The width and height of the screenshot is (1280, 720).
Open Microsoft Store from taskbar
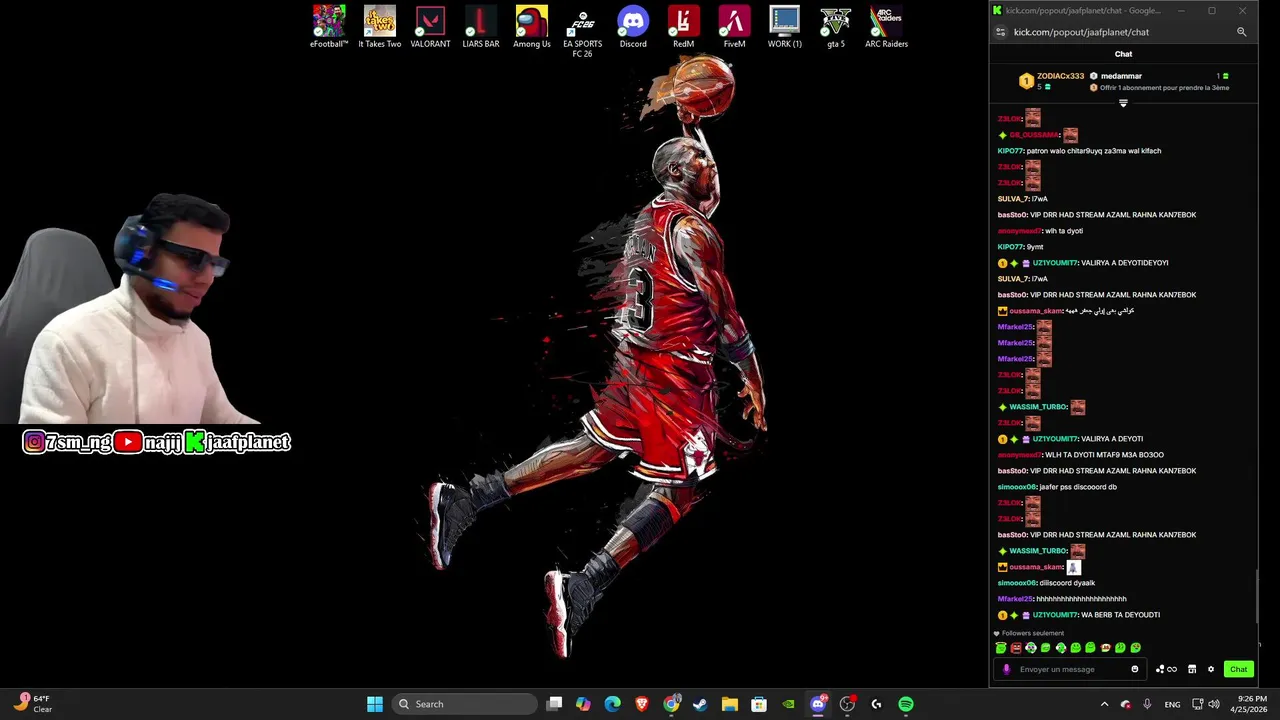pos(759,704)
